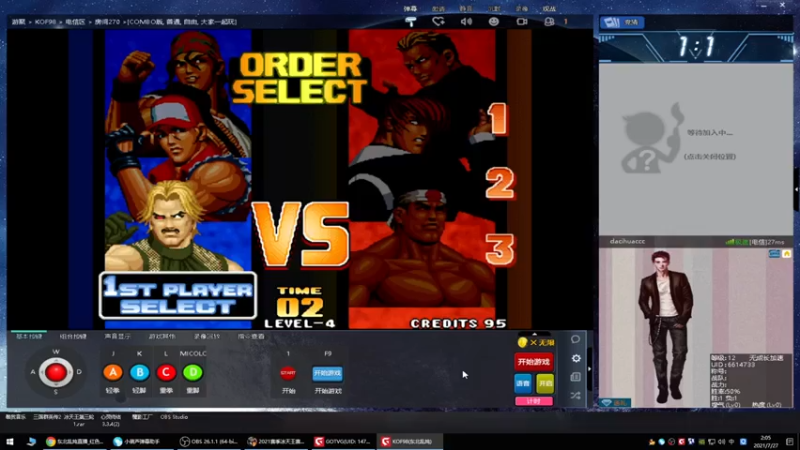
Task: Open the Windows Start button
Action: [10, 441]
